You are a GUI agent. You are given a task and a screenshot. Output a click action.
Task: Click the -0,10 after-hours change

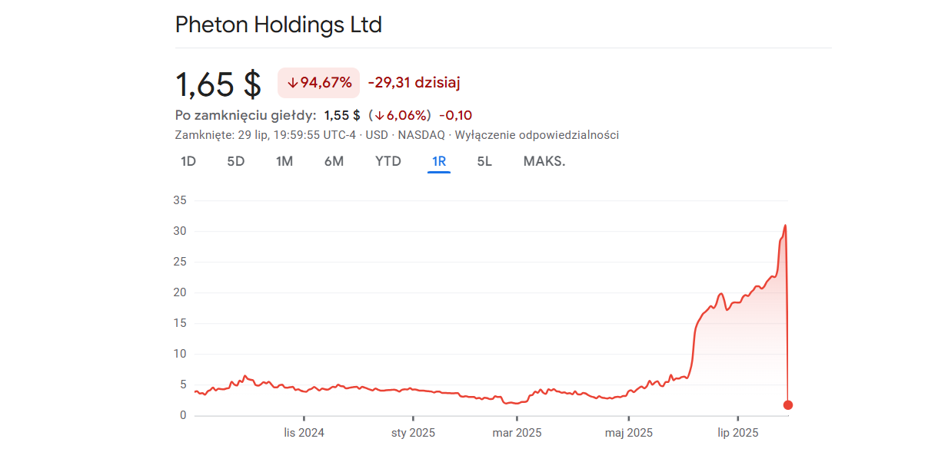pyautogui.click(x=456, y=115)
